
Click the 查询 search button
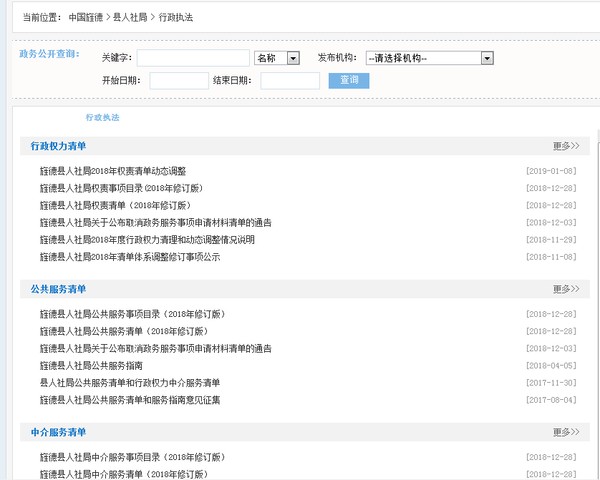tap(349, 80)
